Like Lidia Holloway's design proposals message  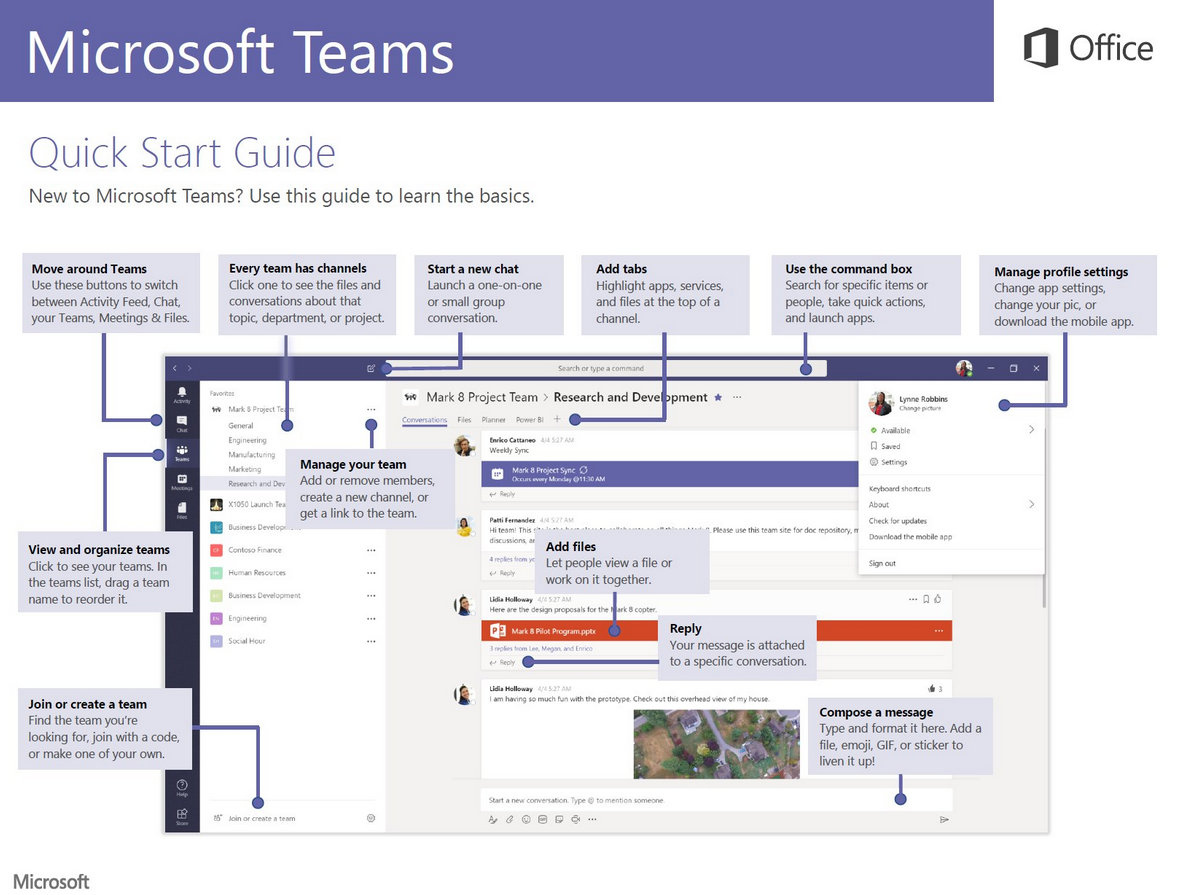pyautogui.click(x=938, y=599)
